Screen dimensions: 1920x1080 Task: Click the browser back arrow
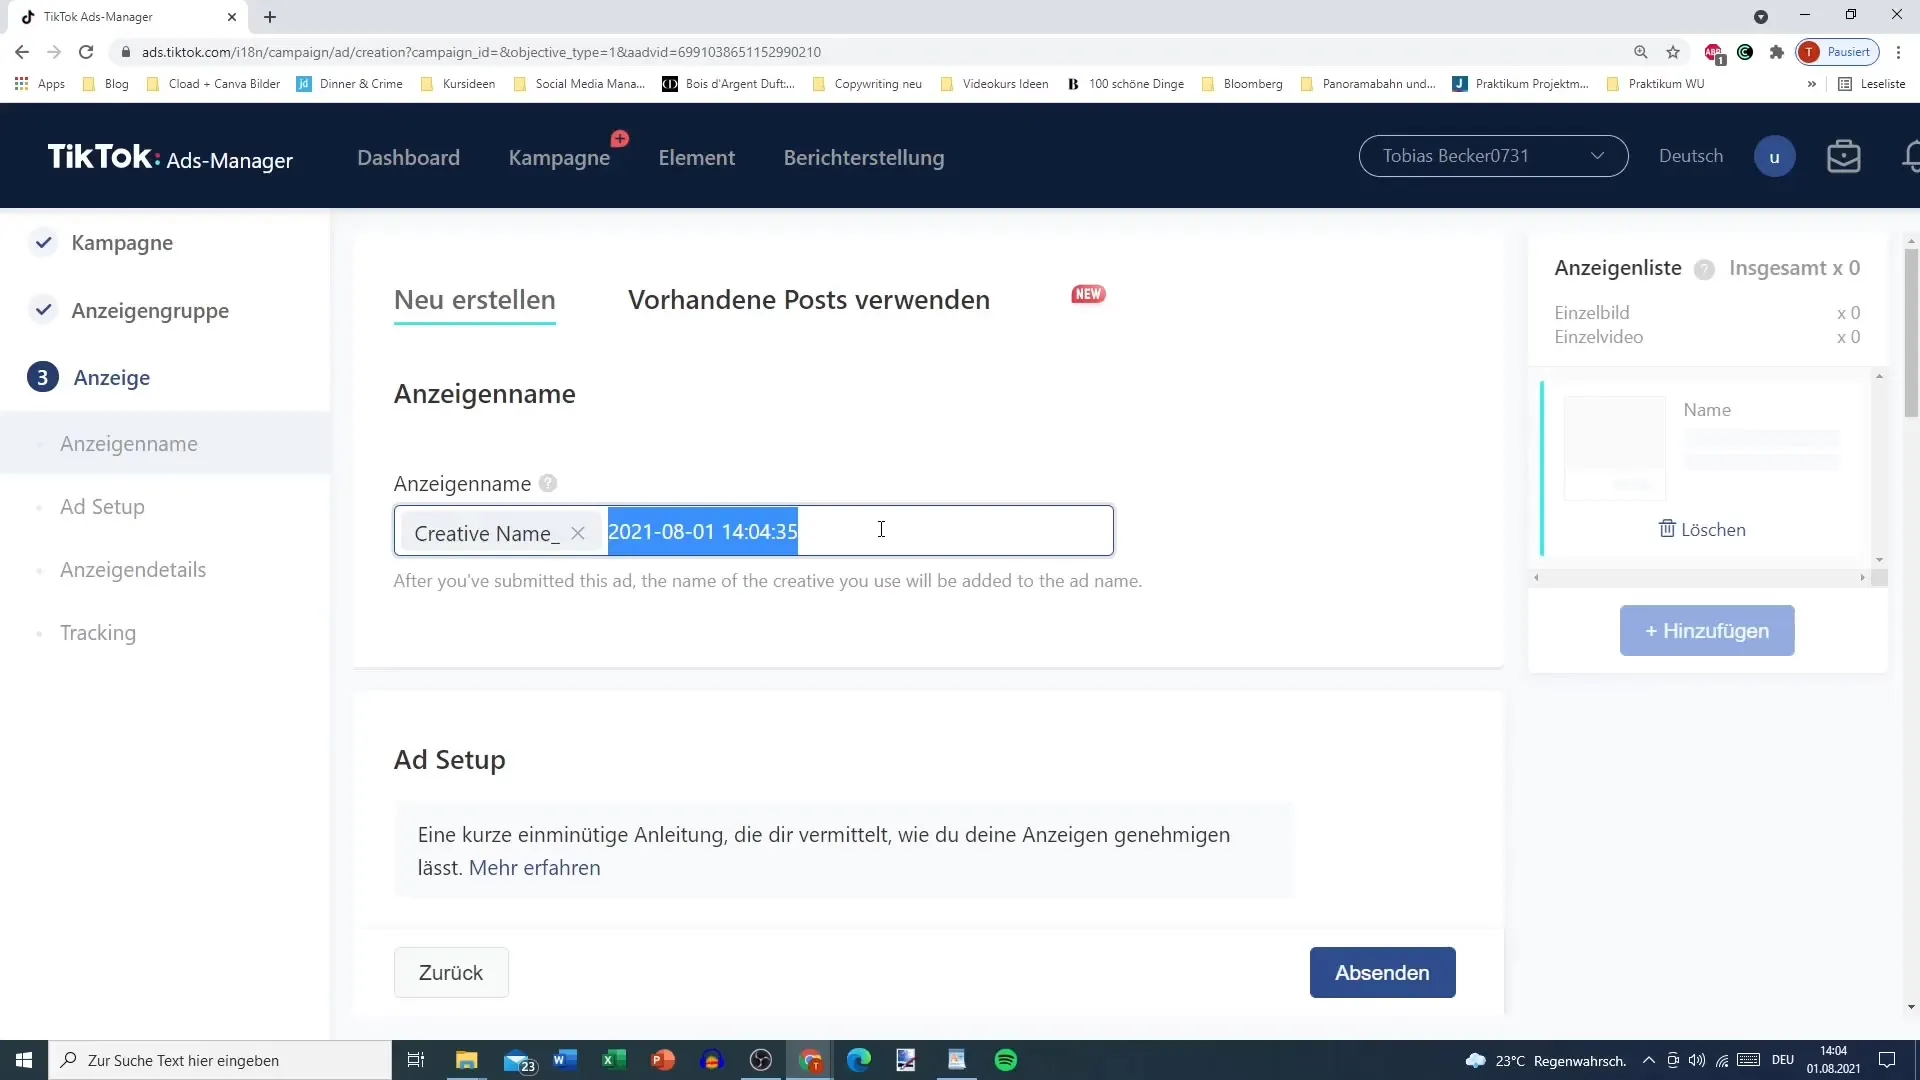22,52
